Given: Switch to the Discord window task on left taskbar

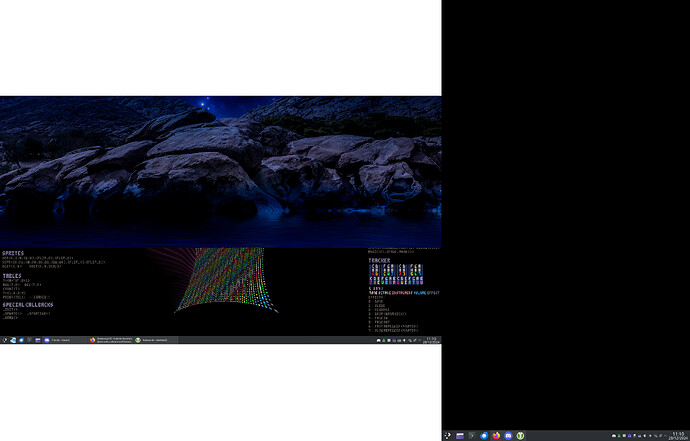Looking at the screenshot, I should [x=66, y=340].
